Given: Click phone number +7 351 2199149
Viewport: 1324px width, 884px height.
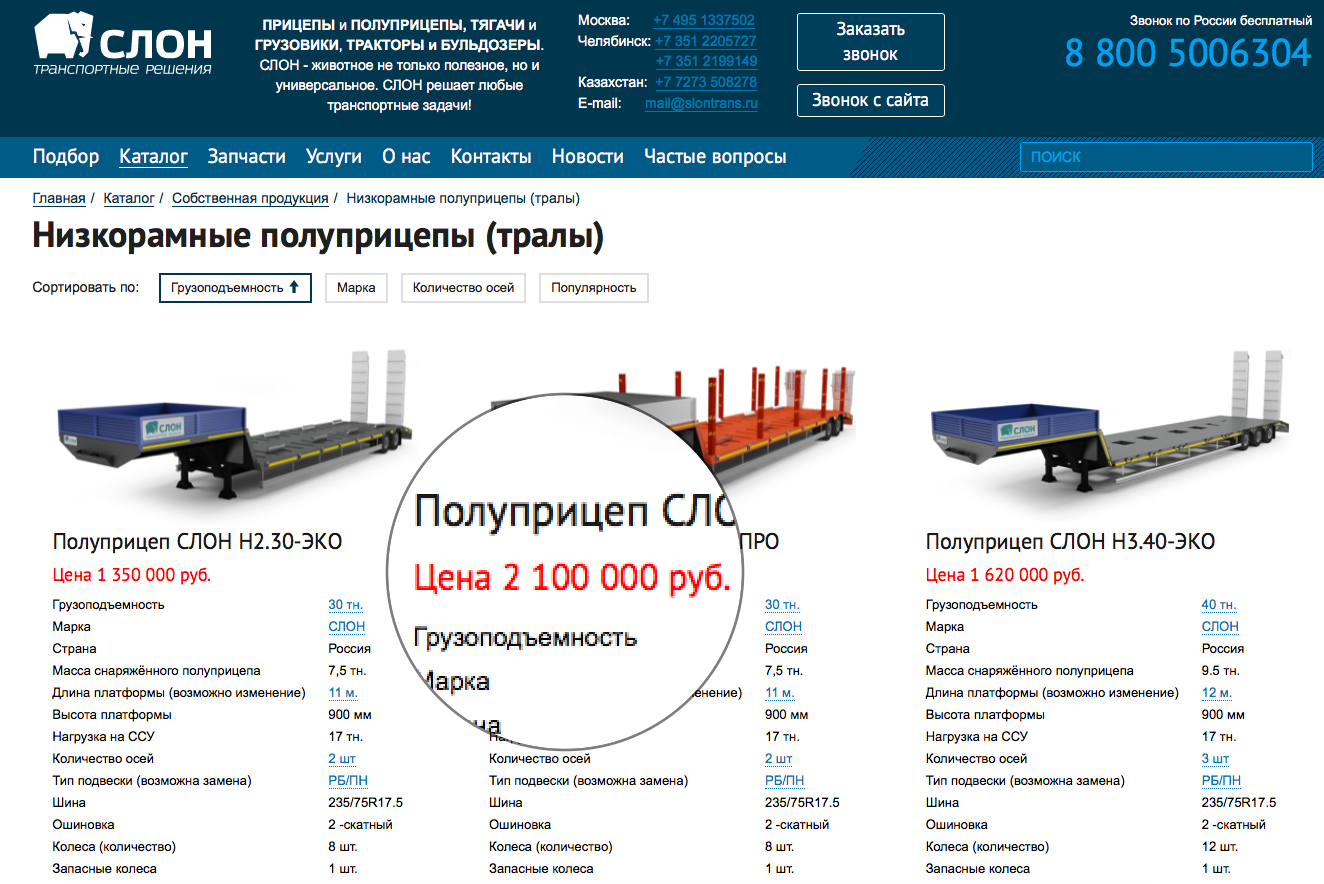Looking at the screenshot, I should coord(706,61).
